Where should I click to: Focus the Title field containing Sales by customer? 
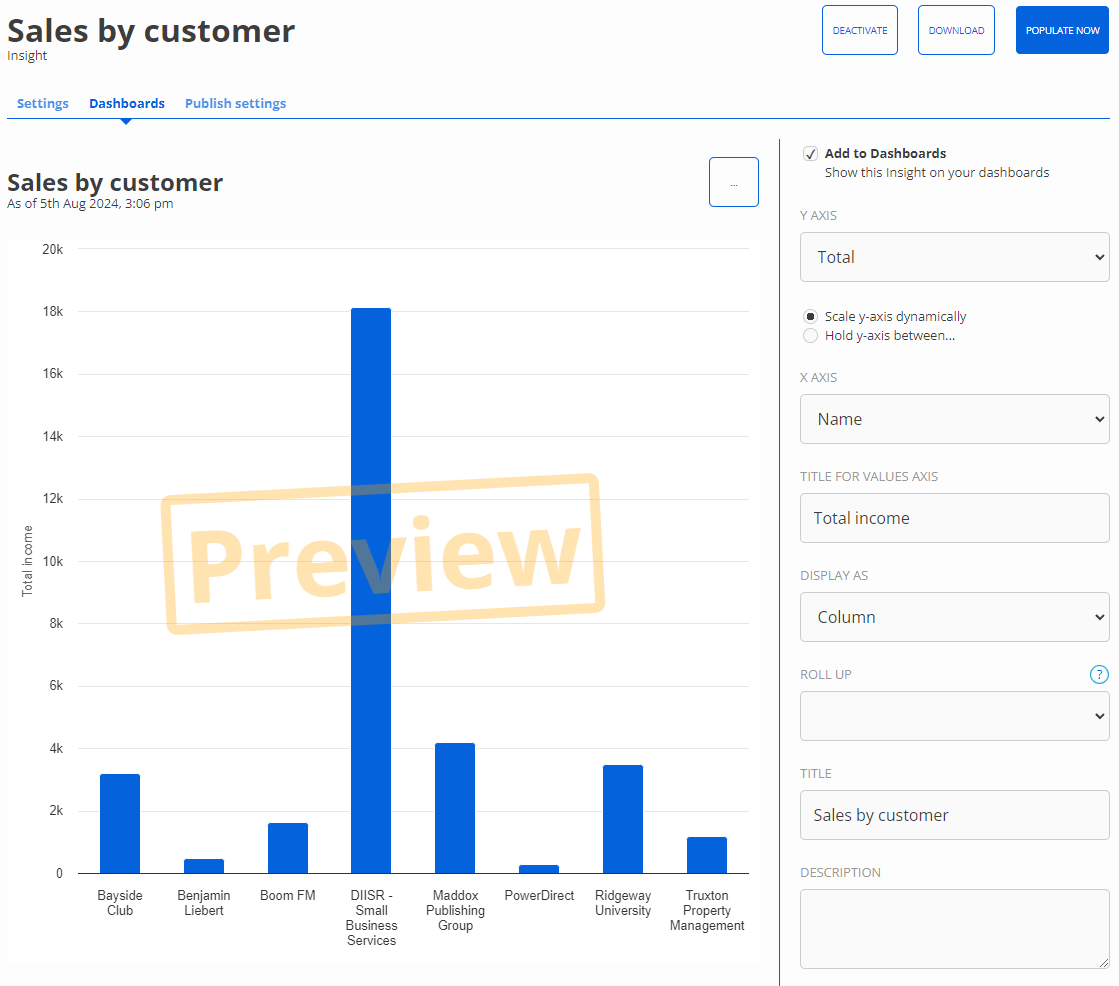click(x=954, y=815)
